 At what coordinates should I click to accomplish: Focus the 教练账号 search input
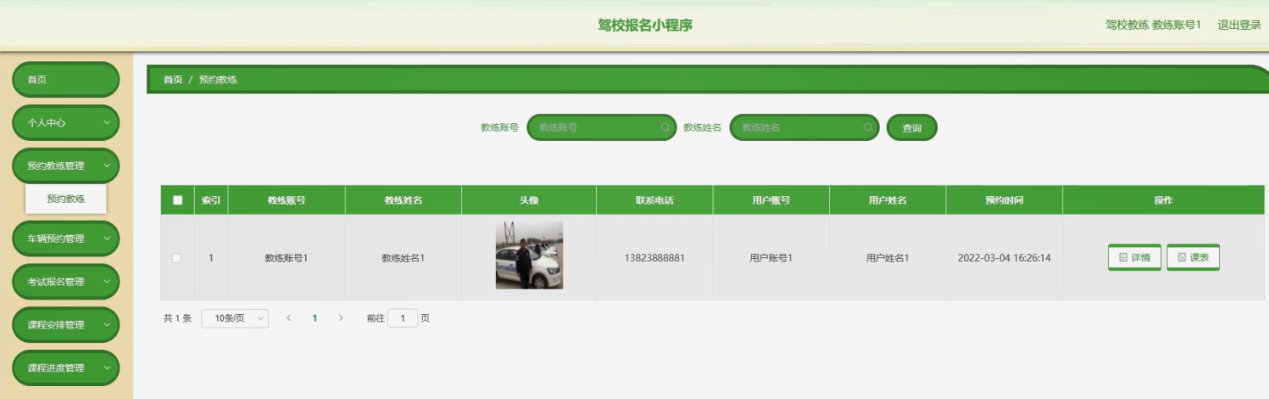pyautogui.click(x=602, y=128)
